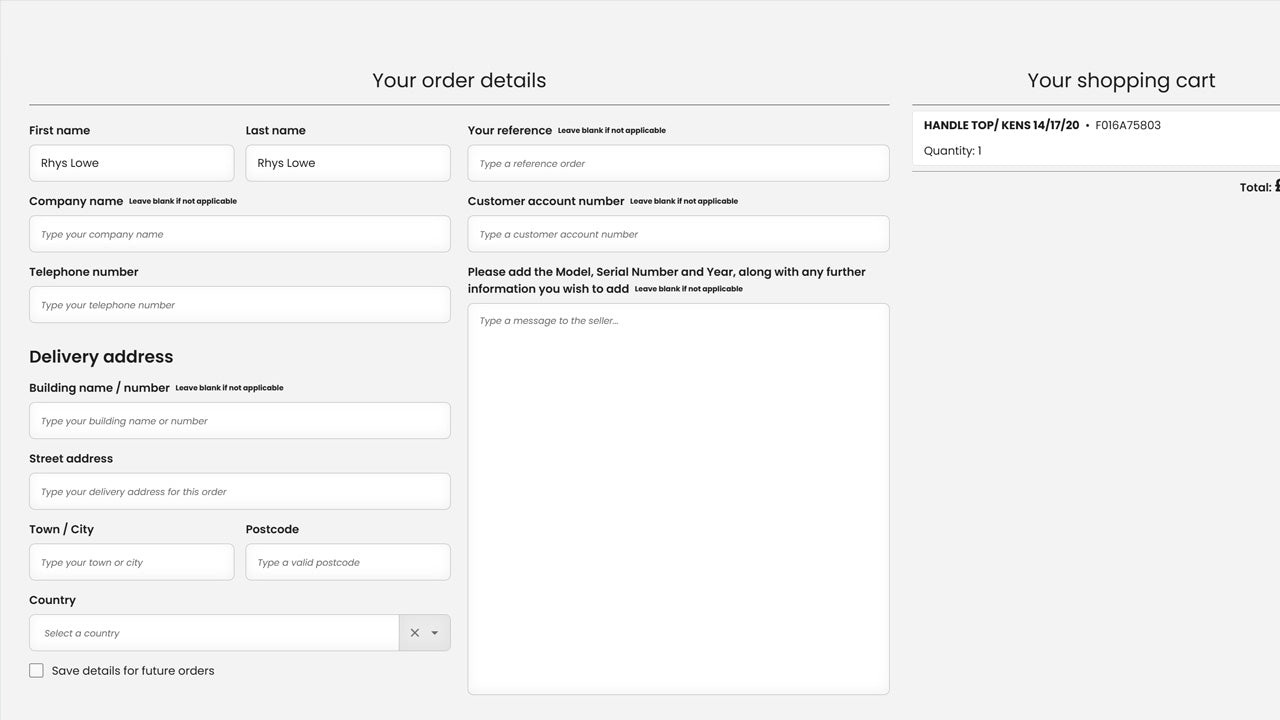Click the Town / City field
Screen dimensions: 1280x720
click(131, 562)
